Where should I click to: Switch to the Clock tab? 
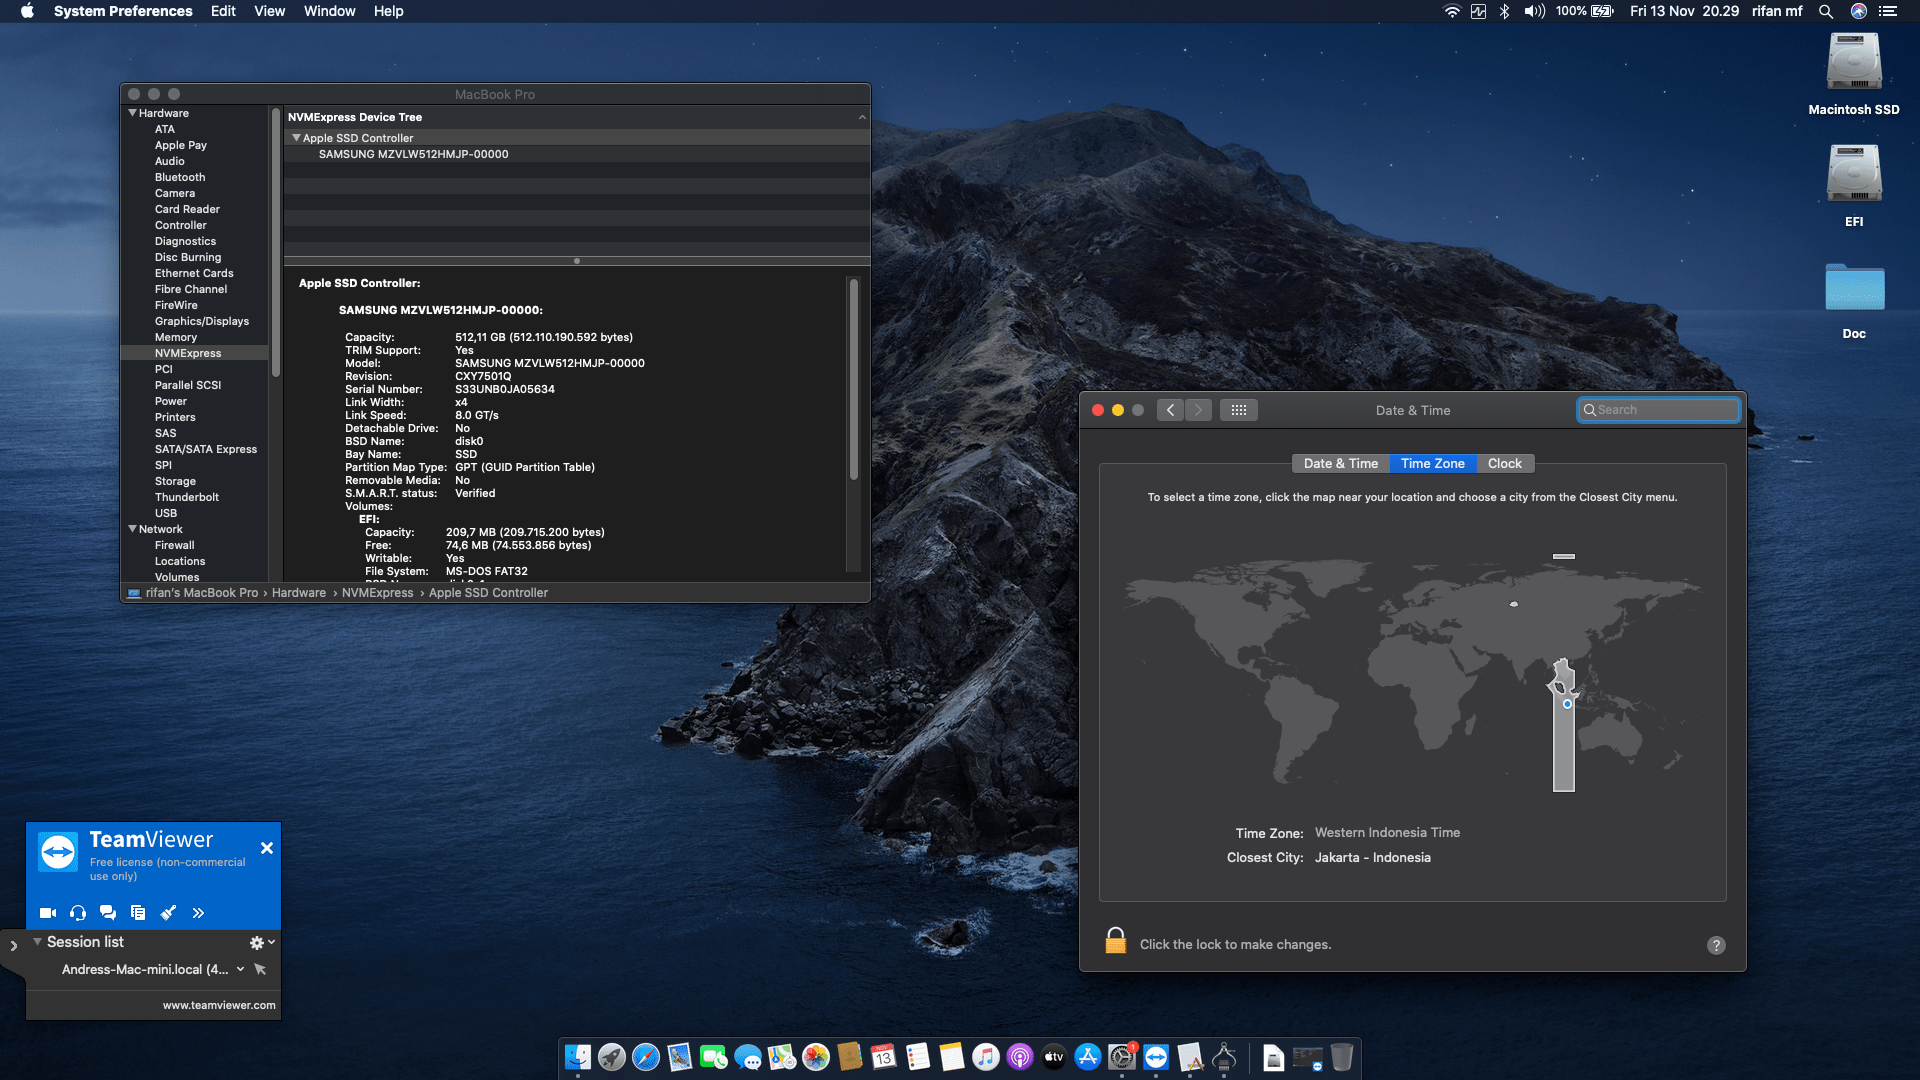click(x=1504, y=463)
